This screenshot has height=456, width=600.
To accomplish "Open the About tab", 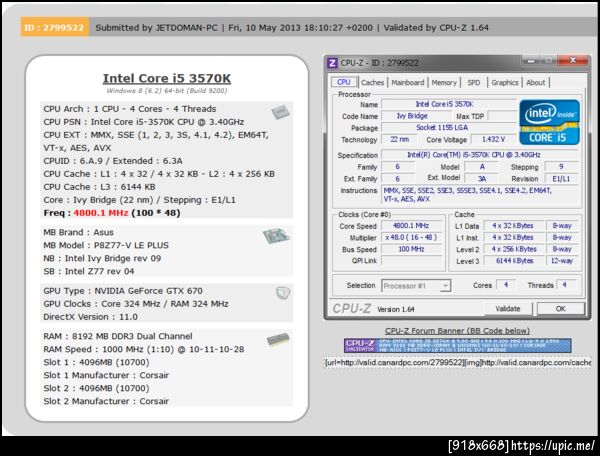I will 535,82.
